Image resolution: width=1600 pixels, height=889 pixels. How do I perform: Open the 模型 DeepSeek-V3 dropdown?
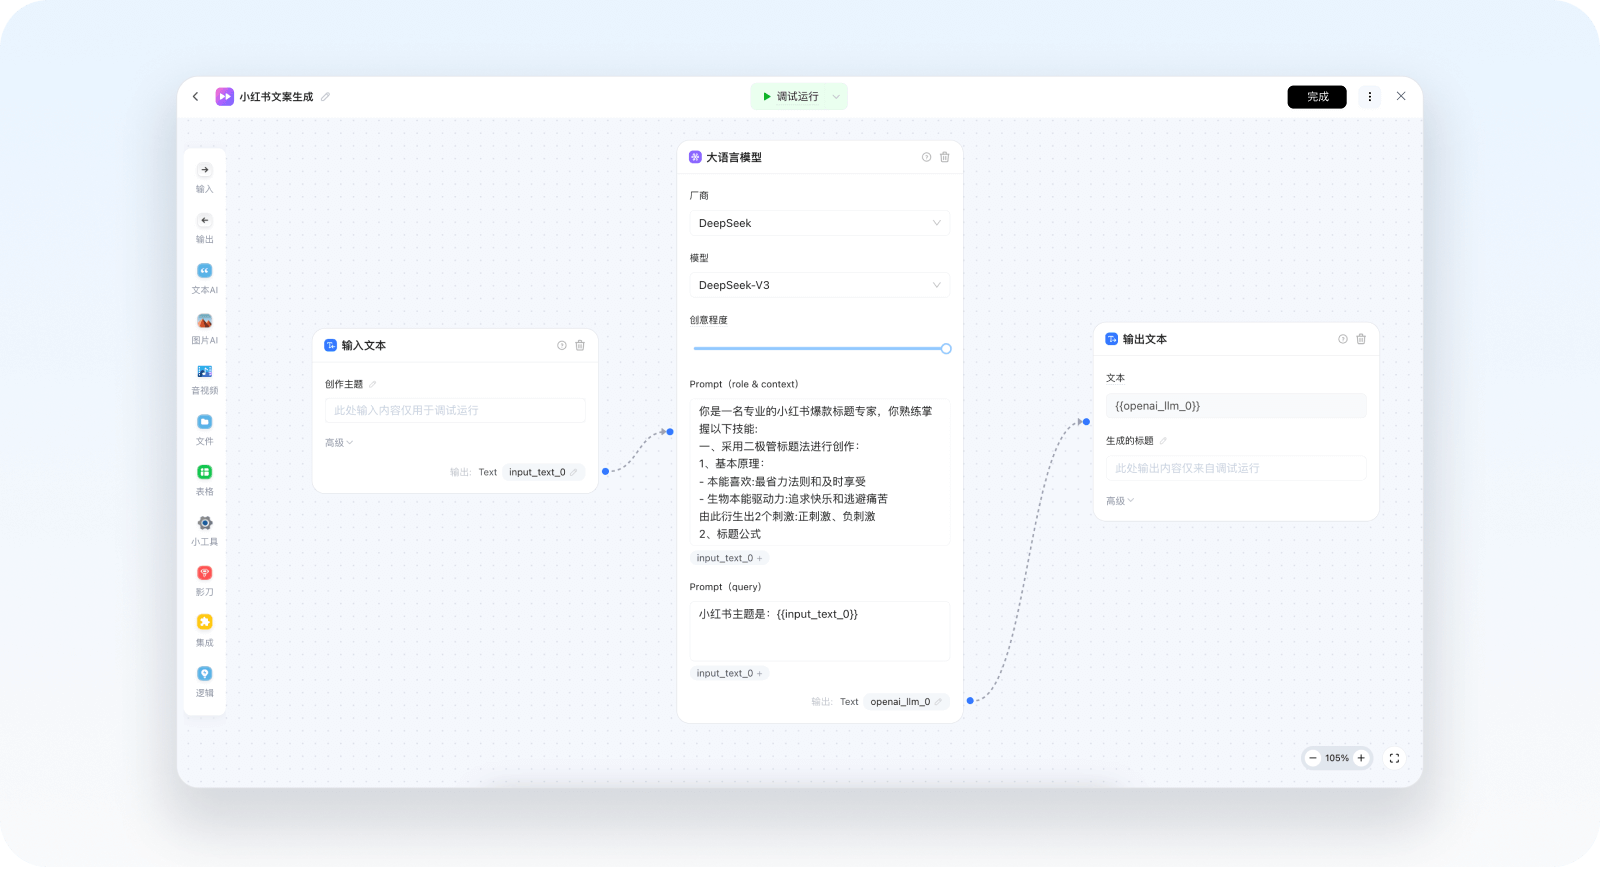[819, 285]
